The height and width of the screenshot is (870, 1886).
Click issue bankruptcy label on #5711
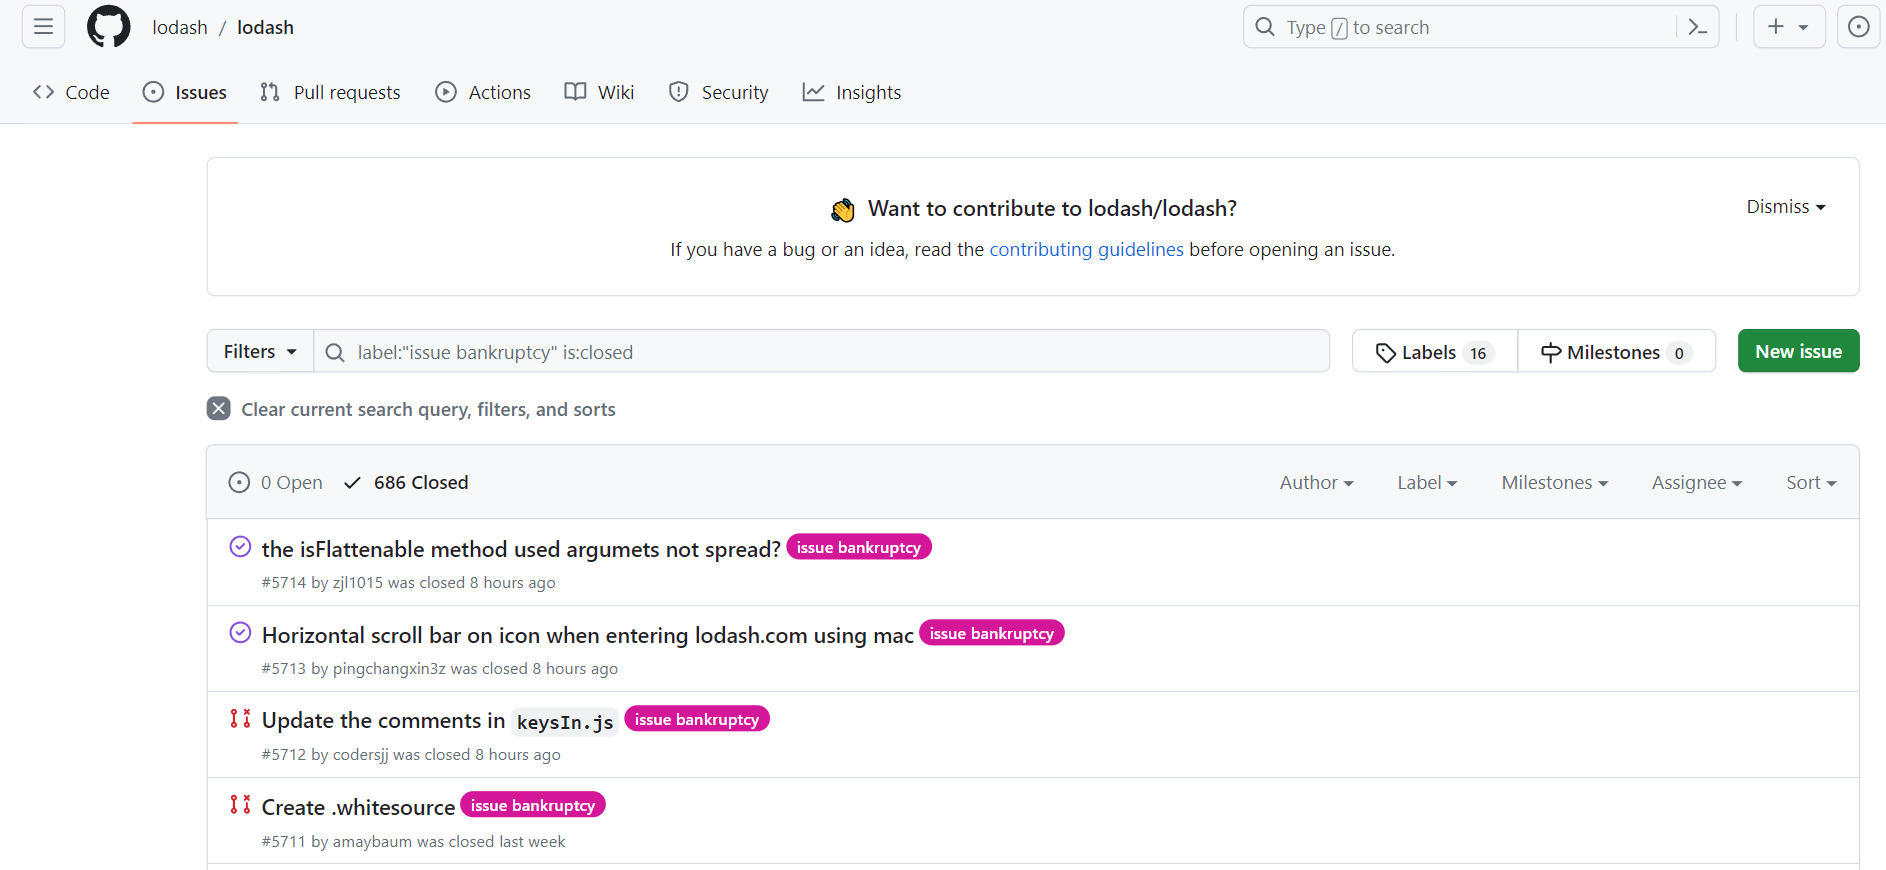click(533, 805)
